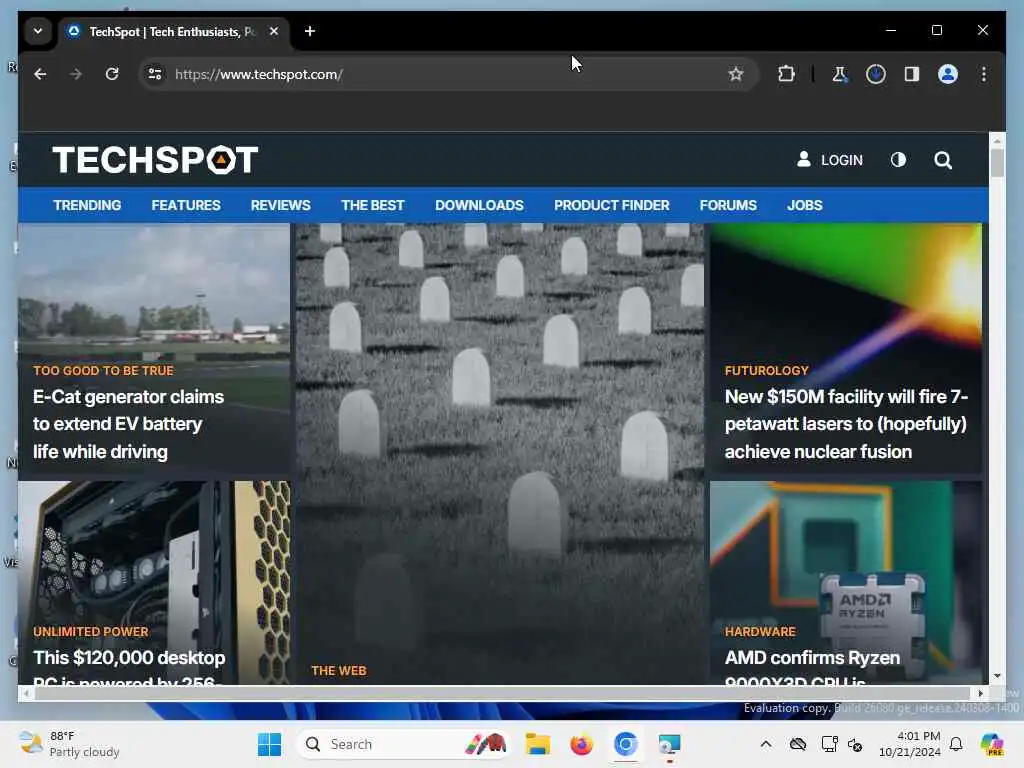
Task: Open the JOBS page
Action: pos(805,205)
